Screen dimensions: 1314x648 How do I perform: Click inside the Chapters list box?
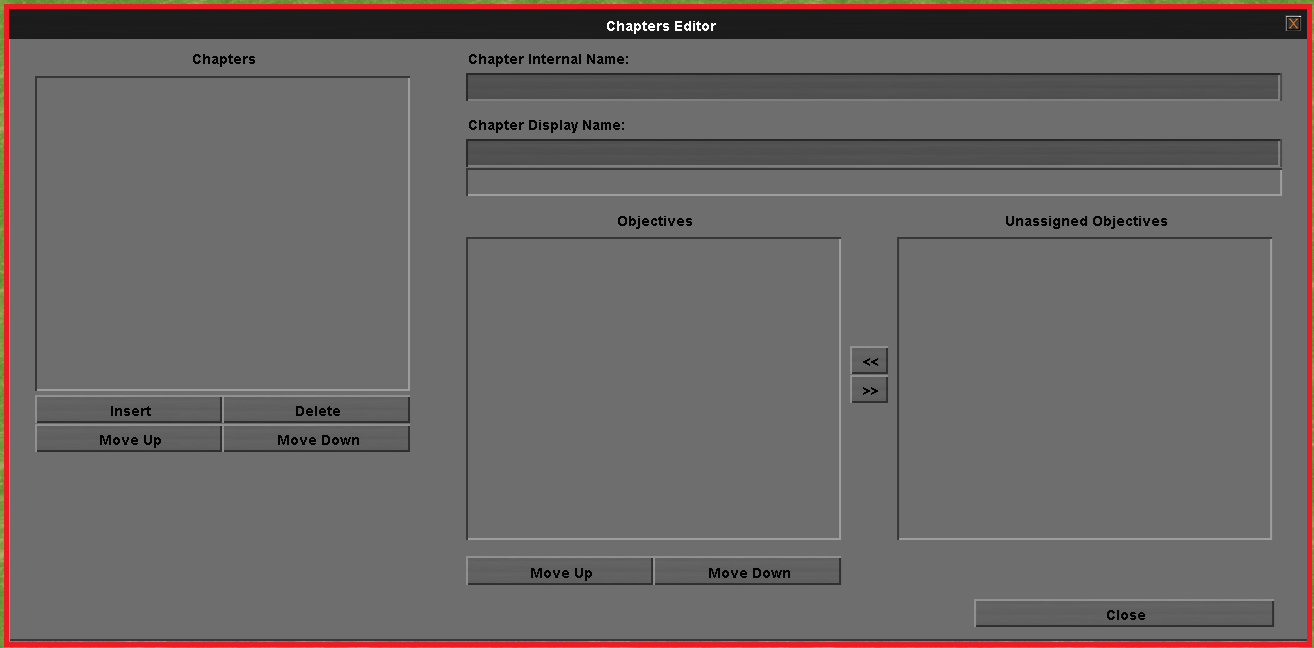(x=223, y=234)
